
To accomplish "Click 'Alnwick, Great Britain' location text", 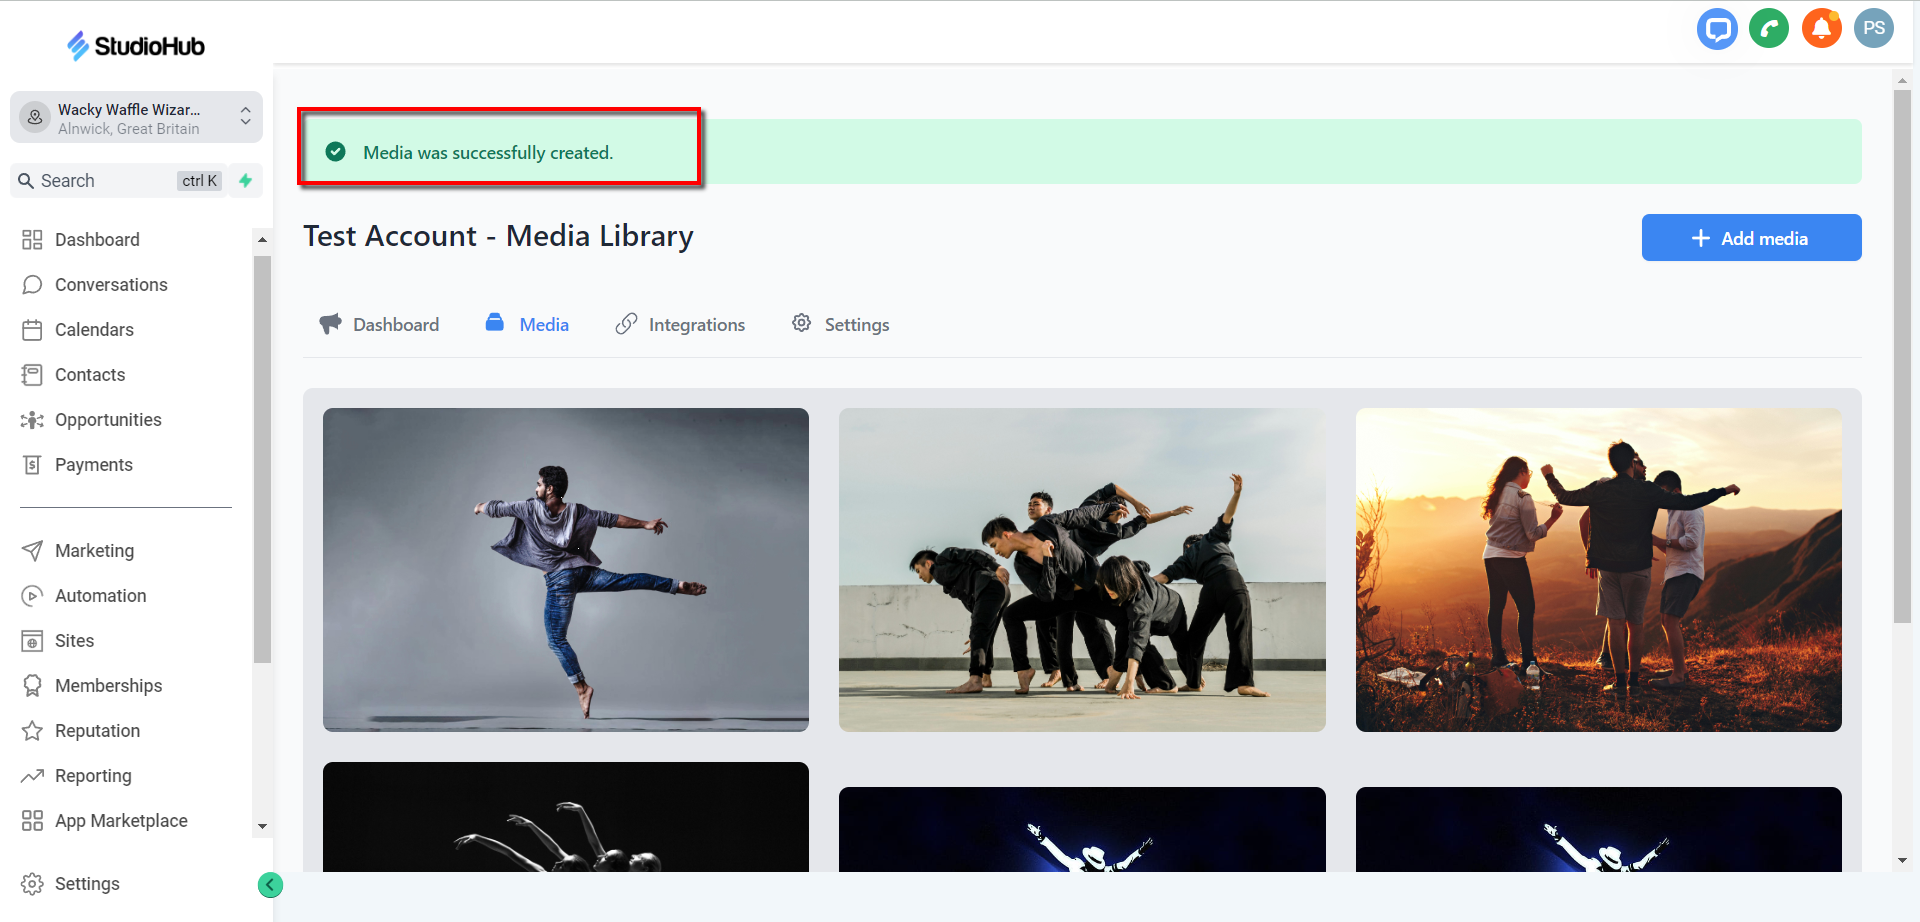I will point(128,129).
